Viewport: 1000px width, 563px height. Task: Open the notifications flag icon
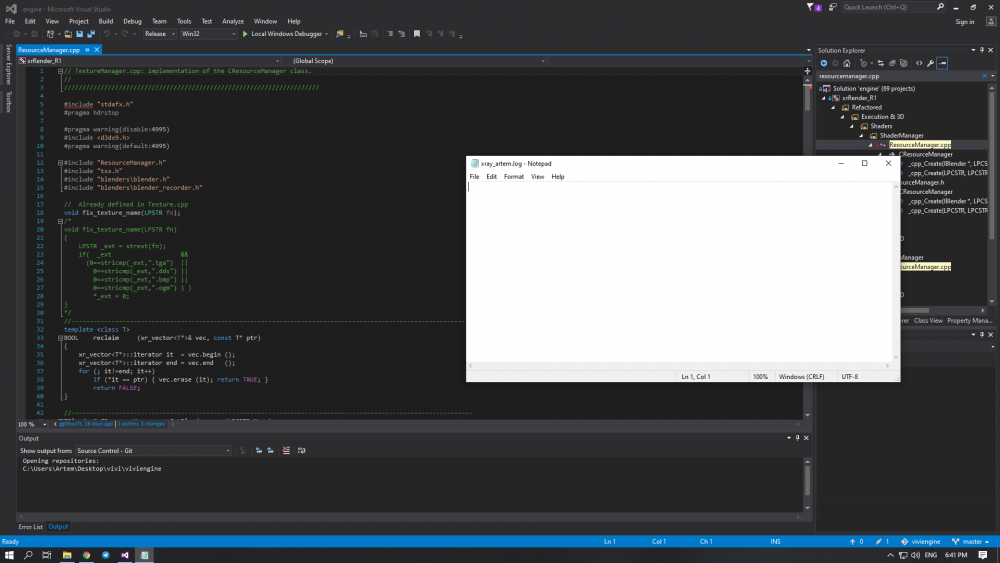tap(809, 7)
